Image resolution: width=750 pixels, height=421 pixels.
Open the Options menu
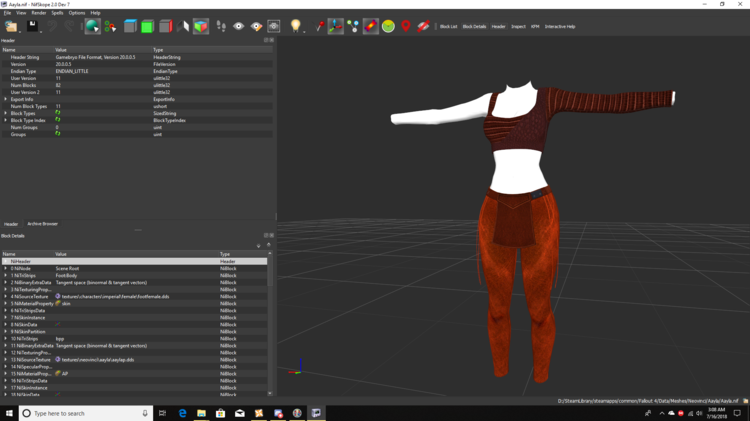click(x=77, y=13)
